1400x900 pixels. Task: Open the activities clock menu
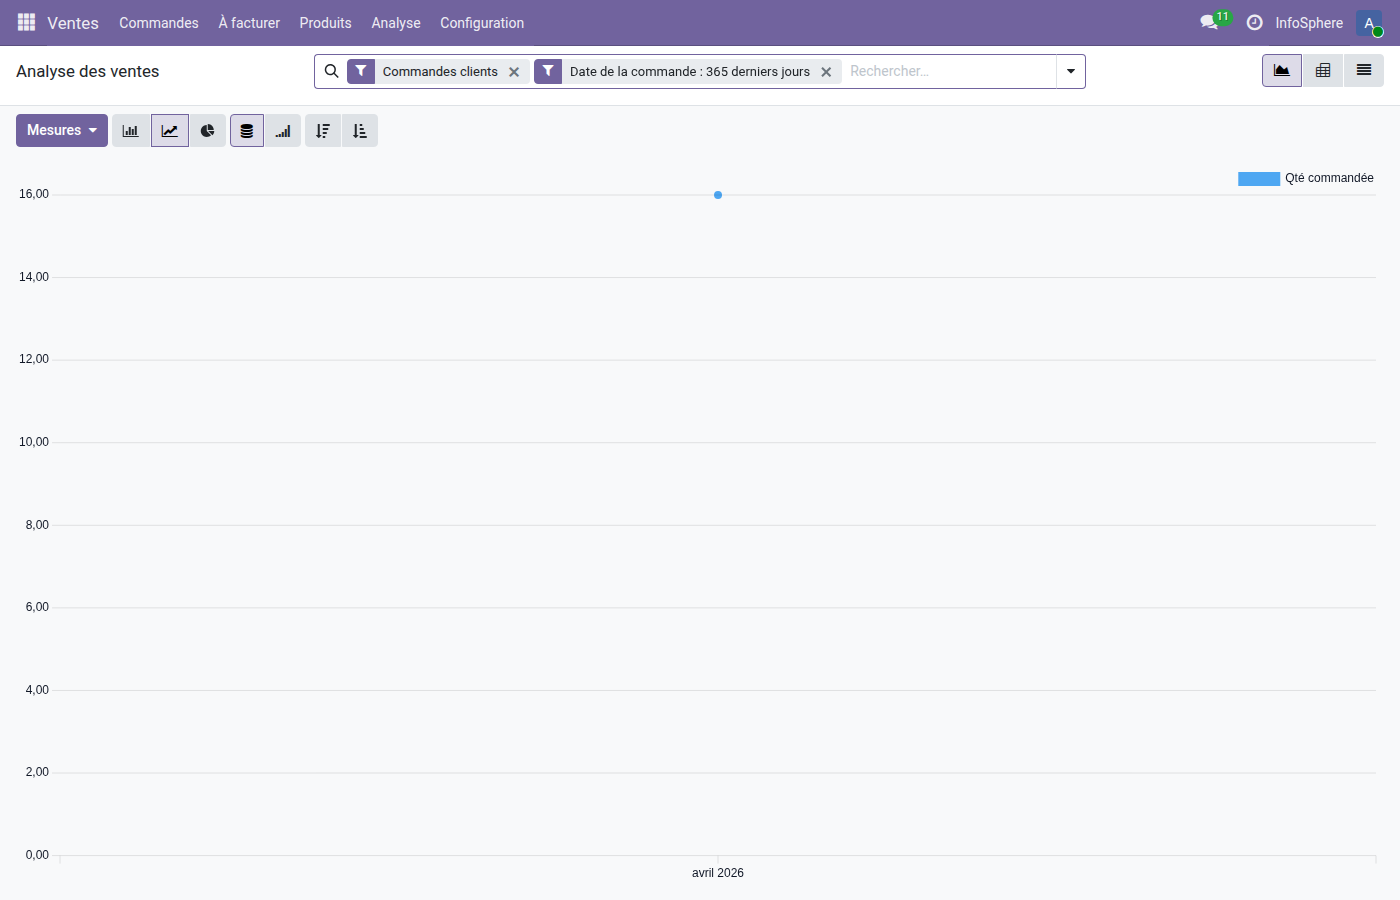point(1254,22)
